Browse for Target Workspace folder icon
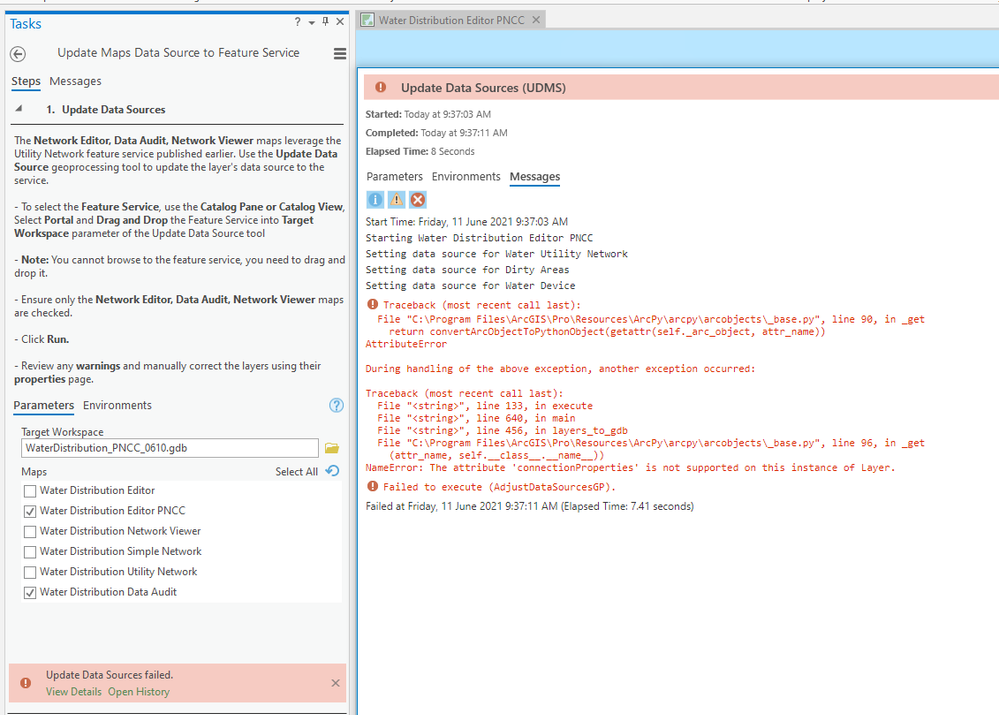The height and width of the screenshot is (715, 999). click(332, 448)
